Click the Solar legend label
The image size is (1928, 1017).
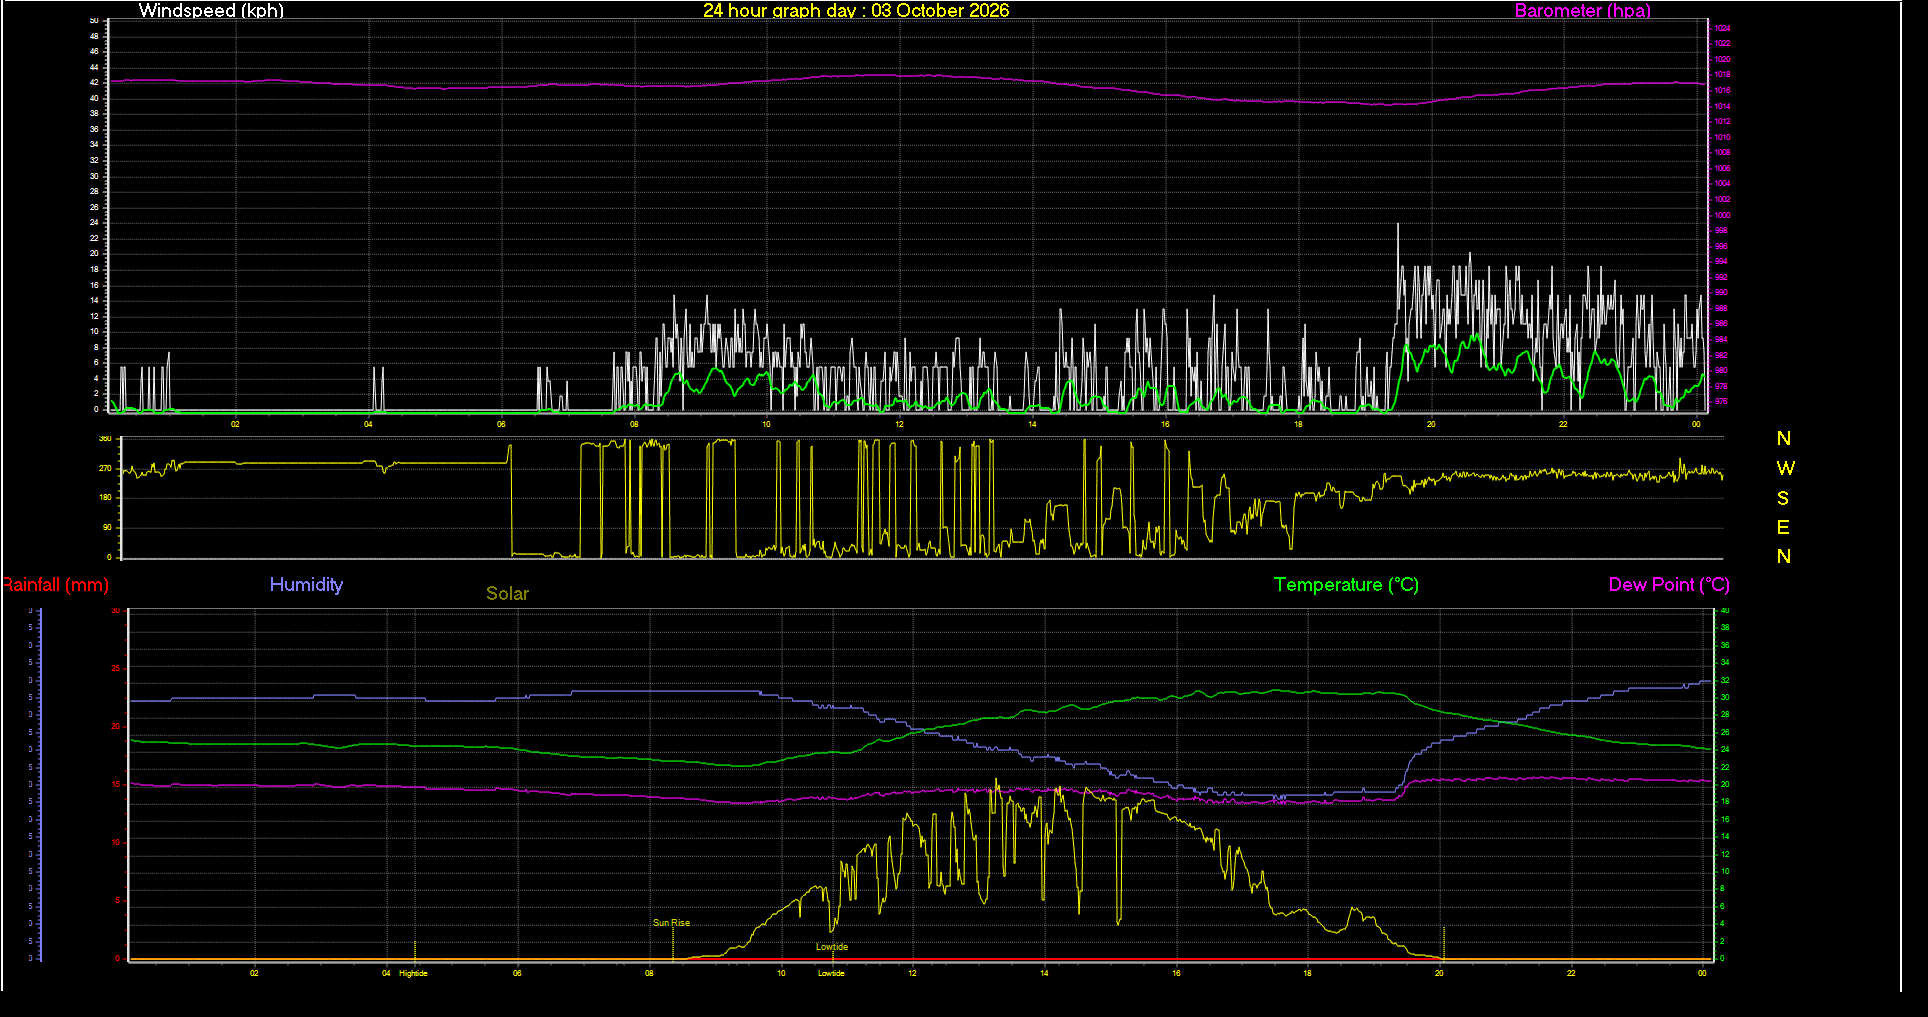[507, 593]
